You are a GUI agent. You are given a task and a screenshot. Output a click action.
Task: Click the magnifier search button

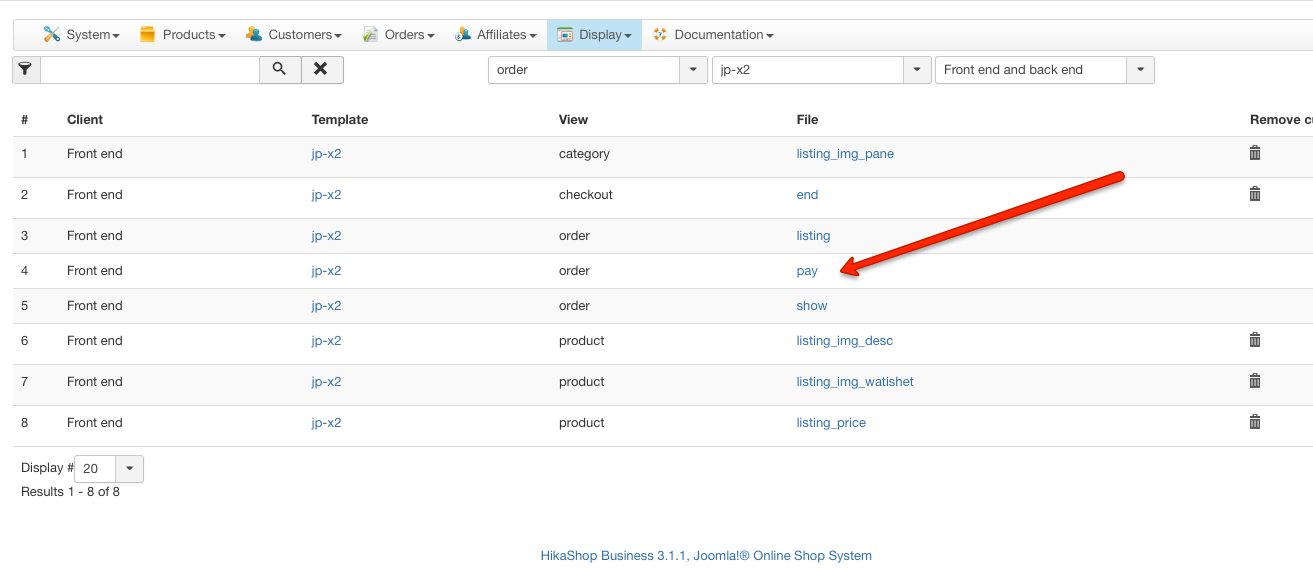click(279, 70)
